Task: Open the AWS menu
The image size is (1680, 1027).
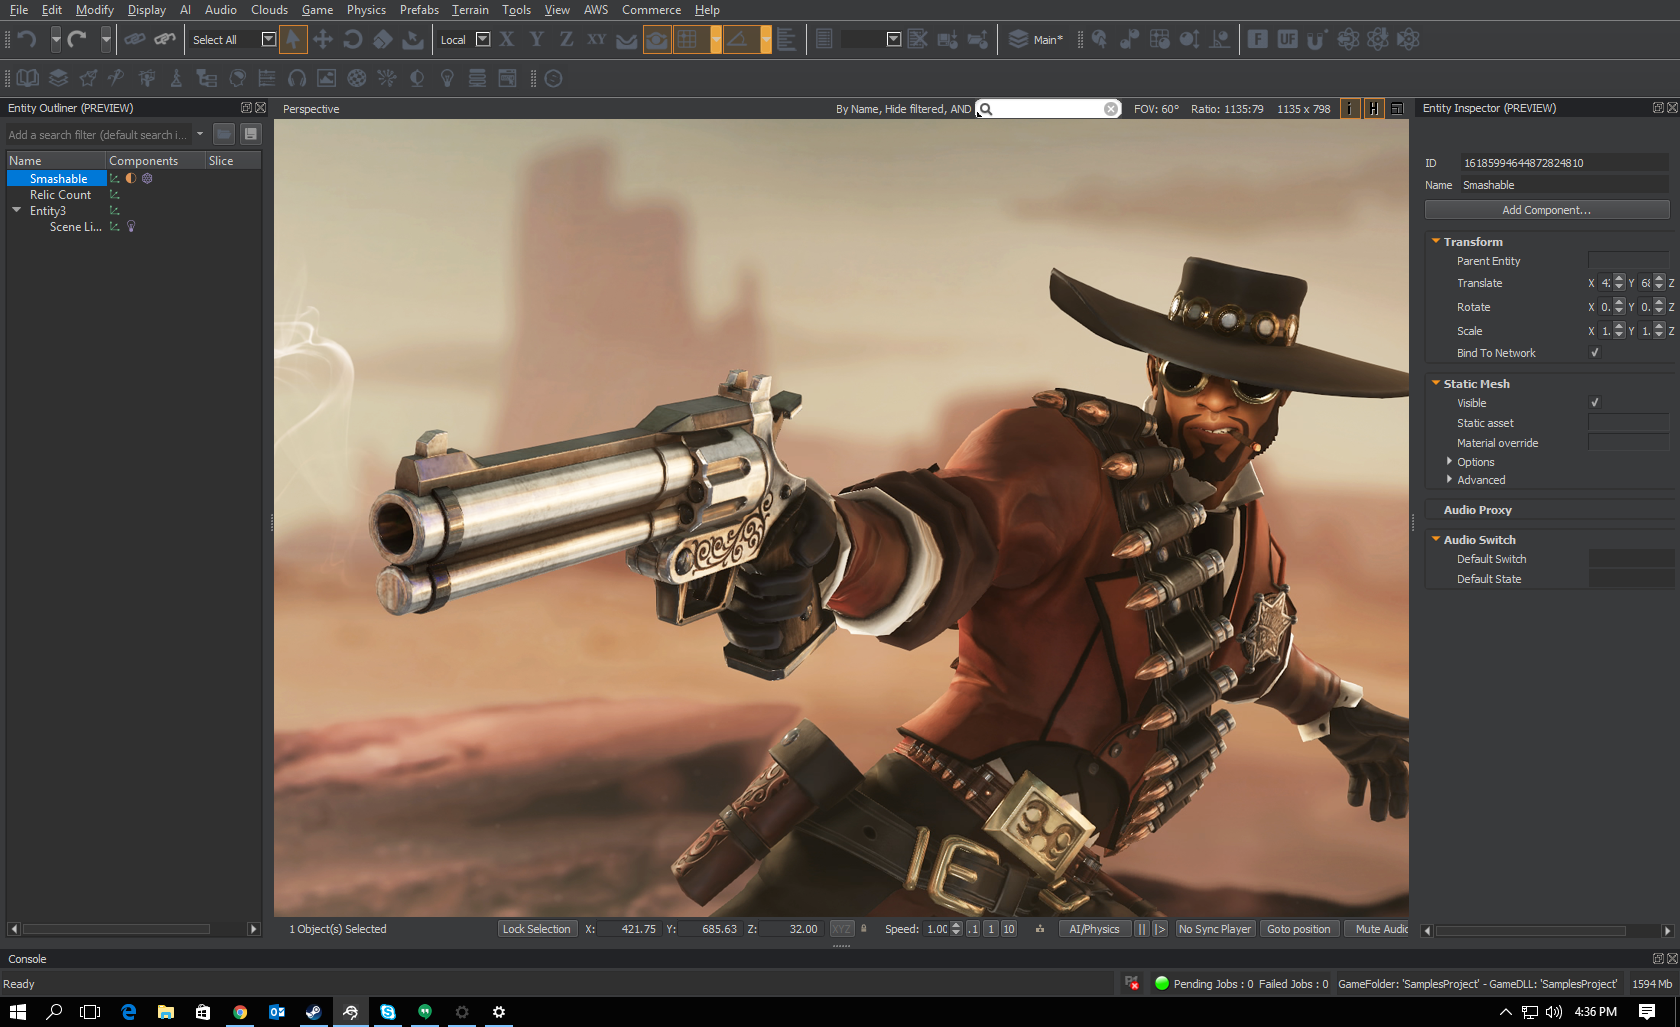Action: click(x=596, y=10)
